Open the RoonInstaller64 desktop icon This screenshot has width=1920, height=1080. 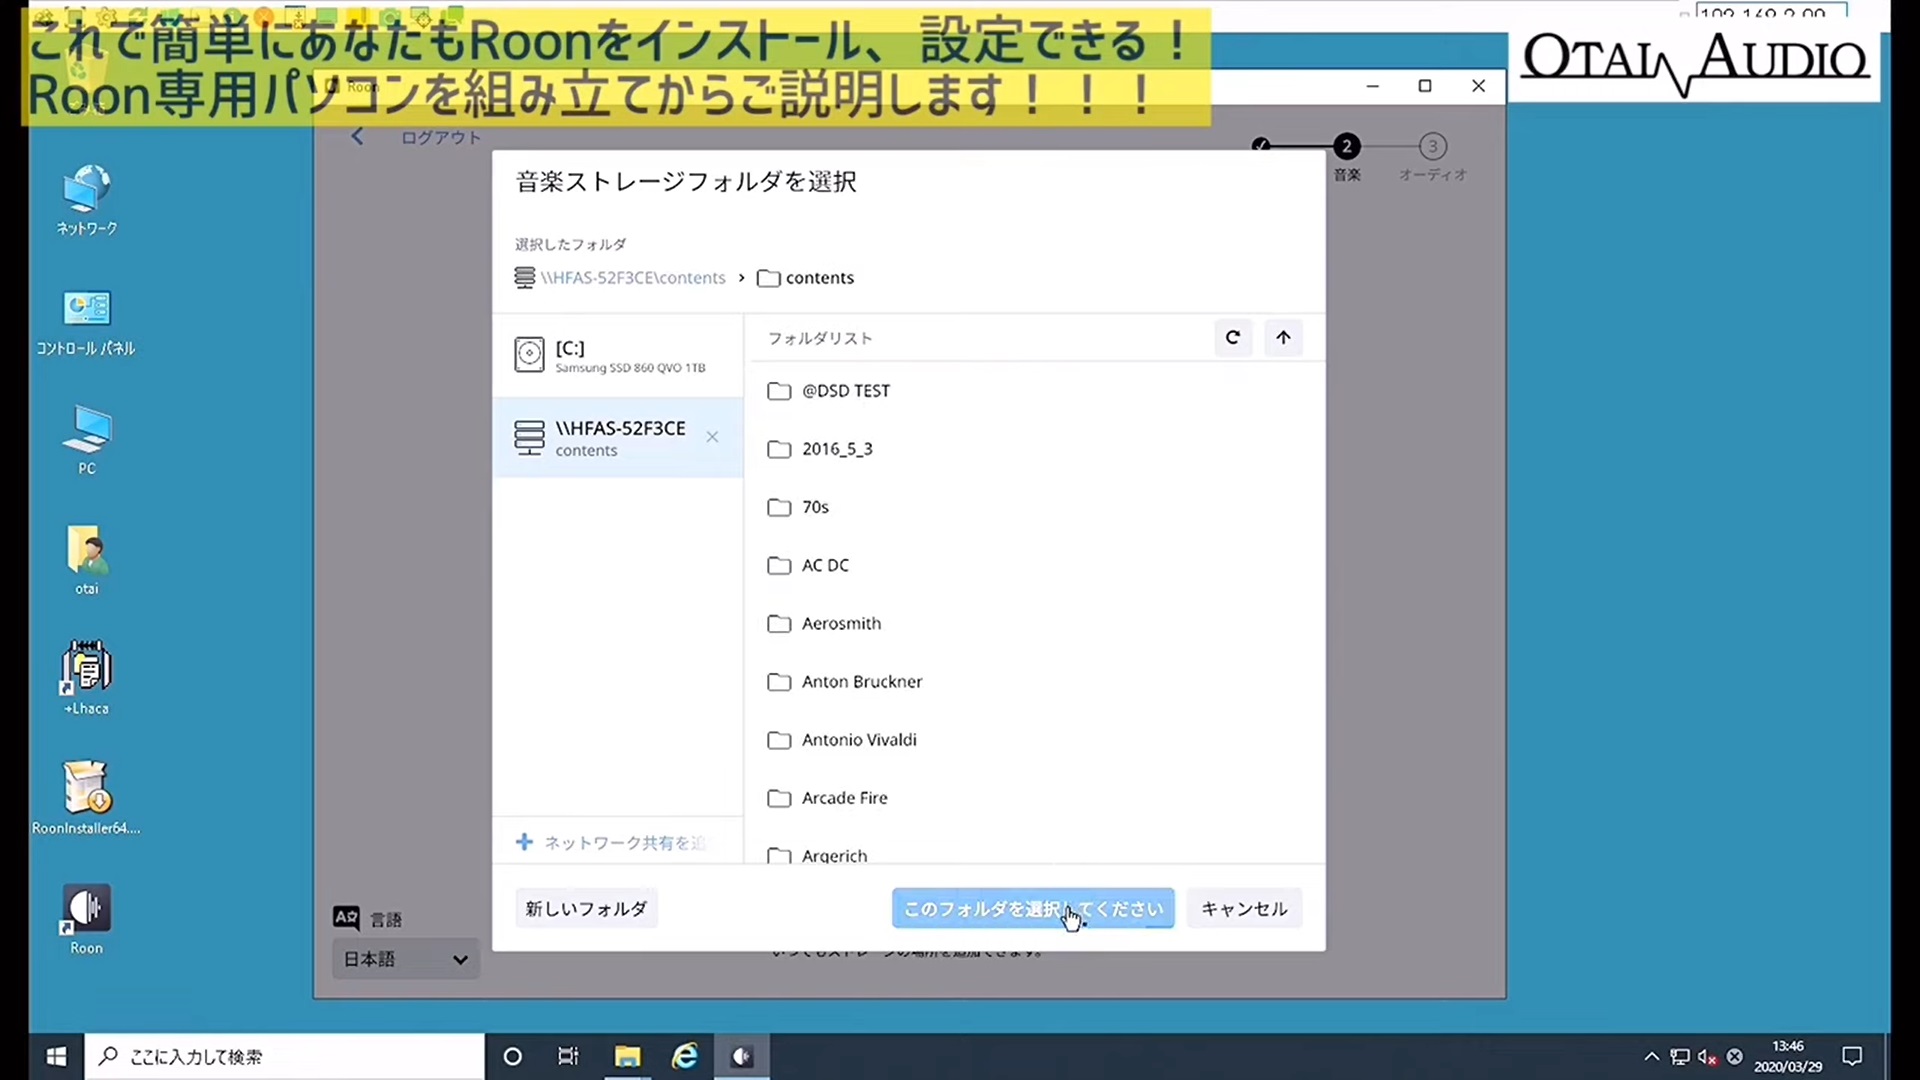point(86,798)
